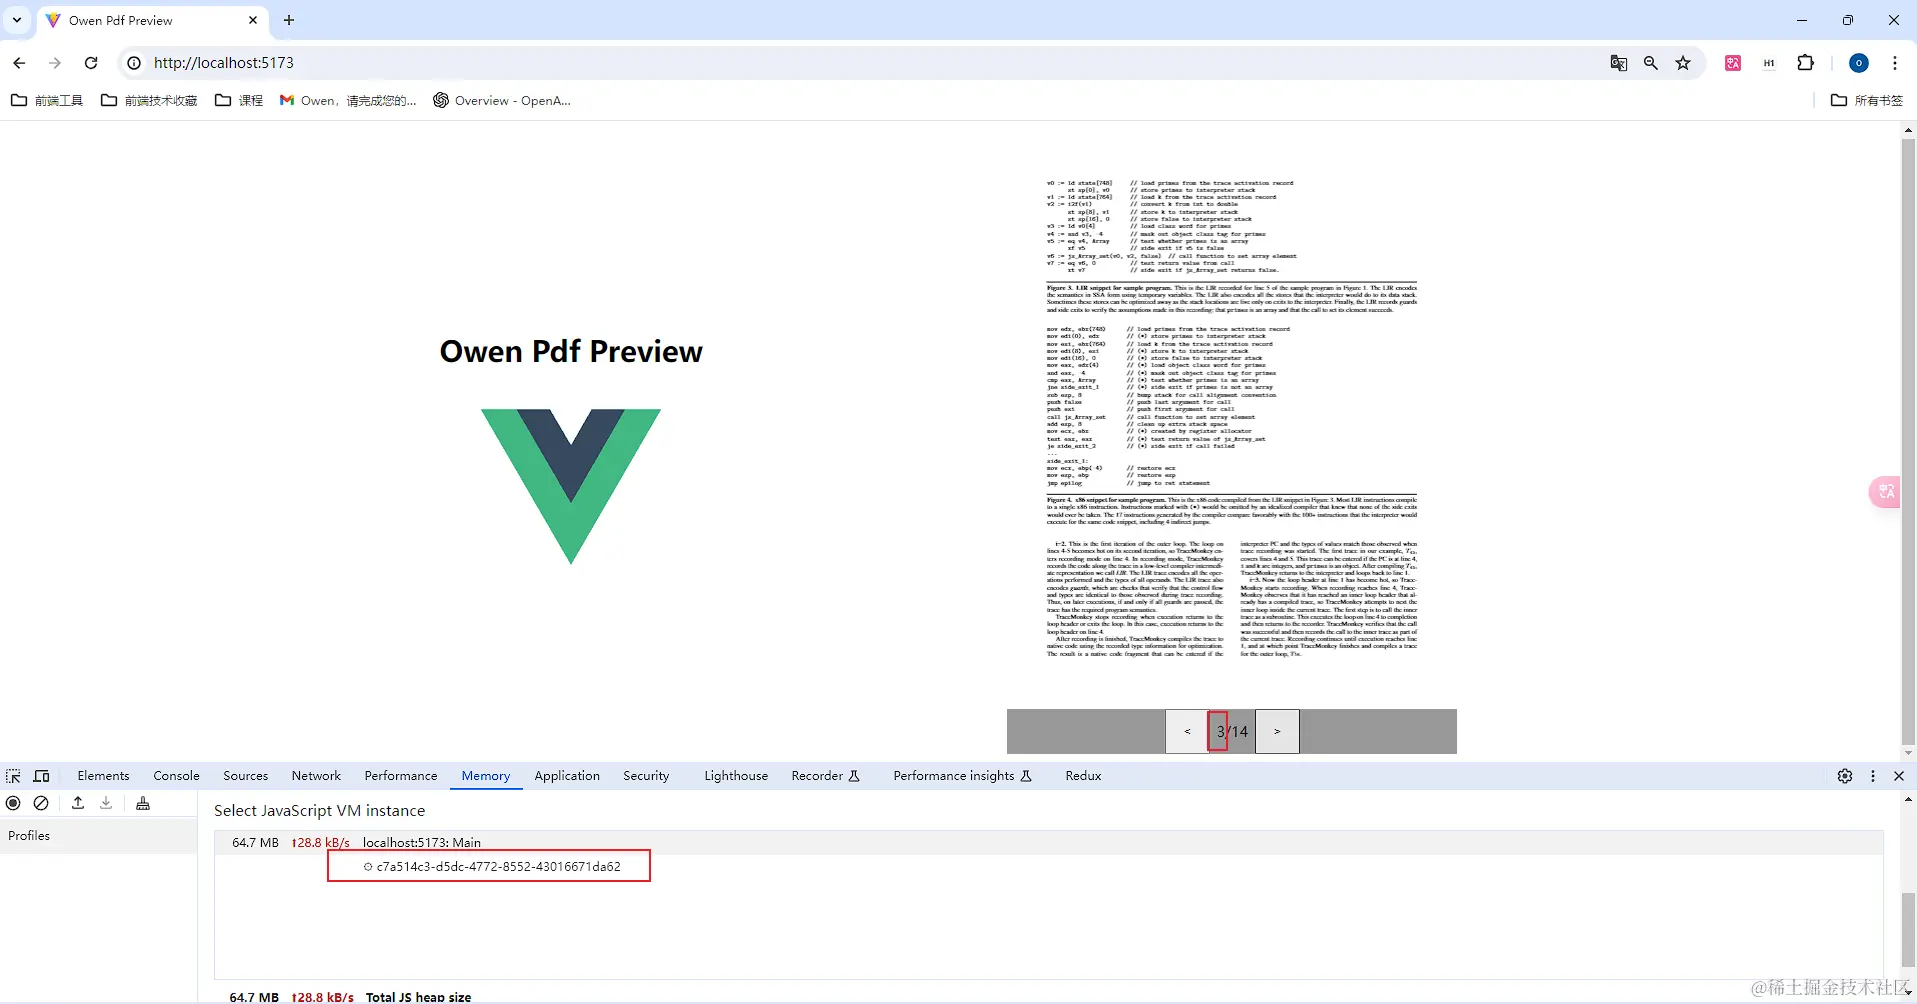Toggle the device toolbar icon
The image size is (1917, 1004).
click(42, 776)
